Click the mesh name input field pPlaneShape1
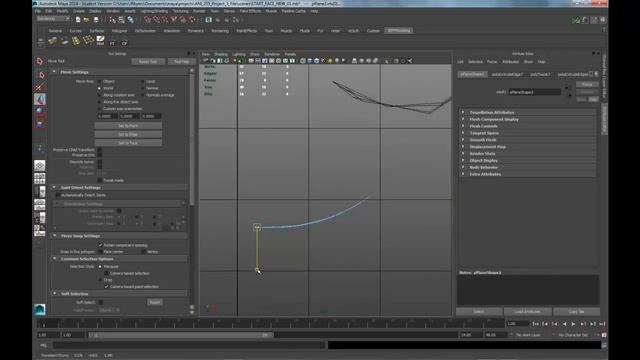The width and height of the screenshot is (640, 360). [535, 92]
